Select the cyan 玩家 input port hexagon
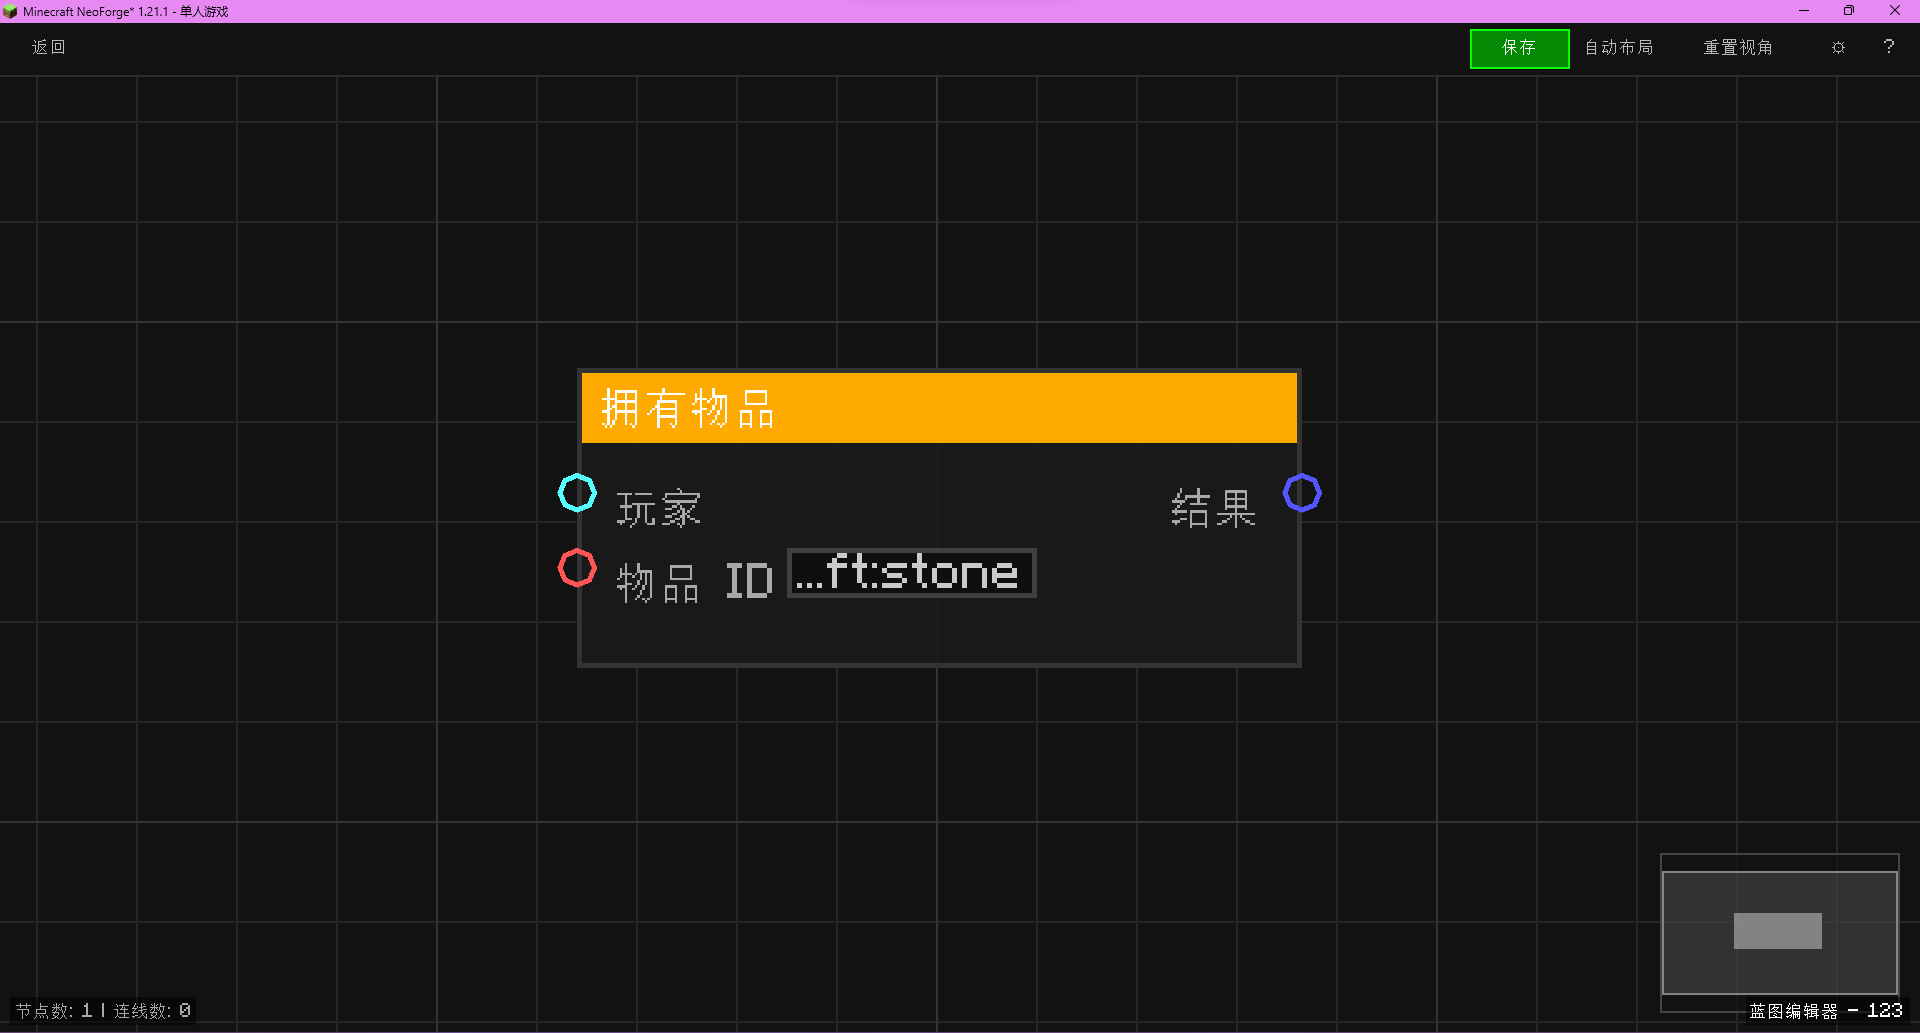The image size is (1920, 1033). click(577, 493)
